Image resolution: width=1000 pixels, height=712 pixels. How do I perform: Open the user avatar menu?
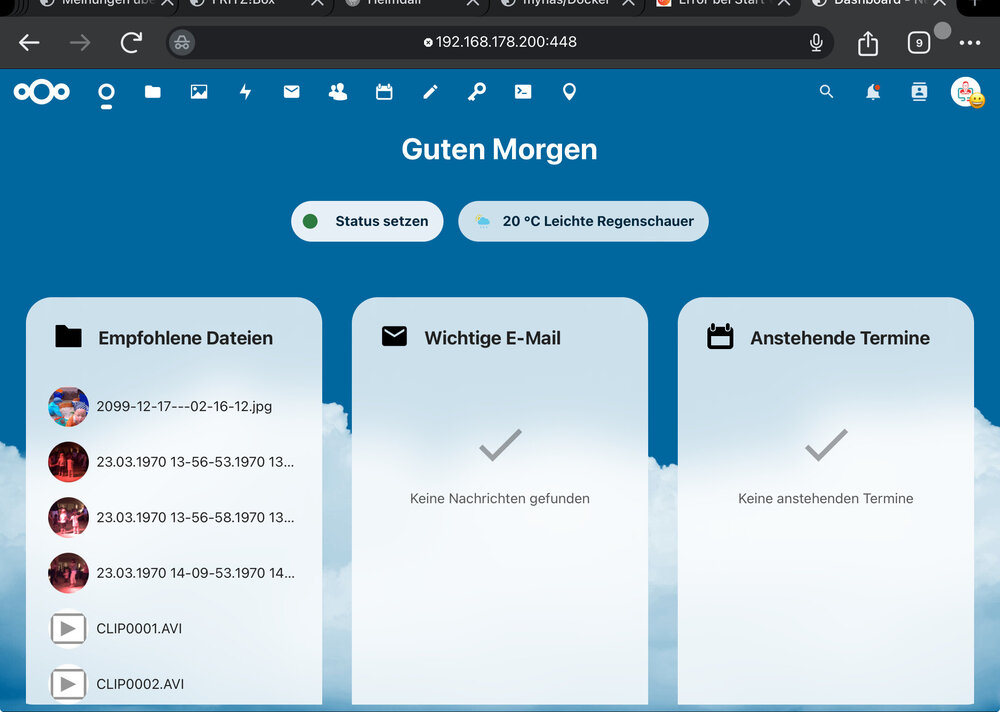(967, 92)
